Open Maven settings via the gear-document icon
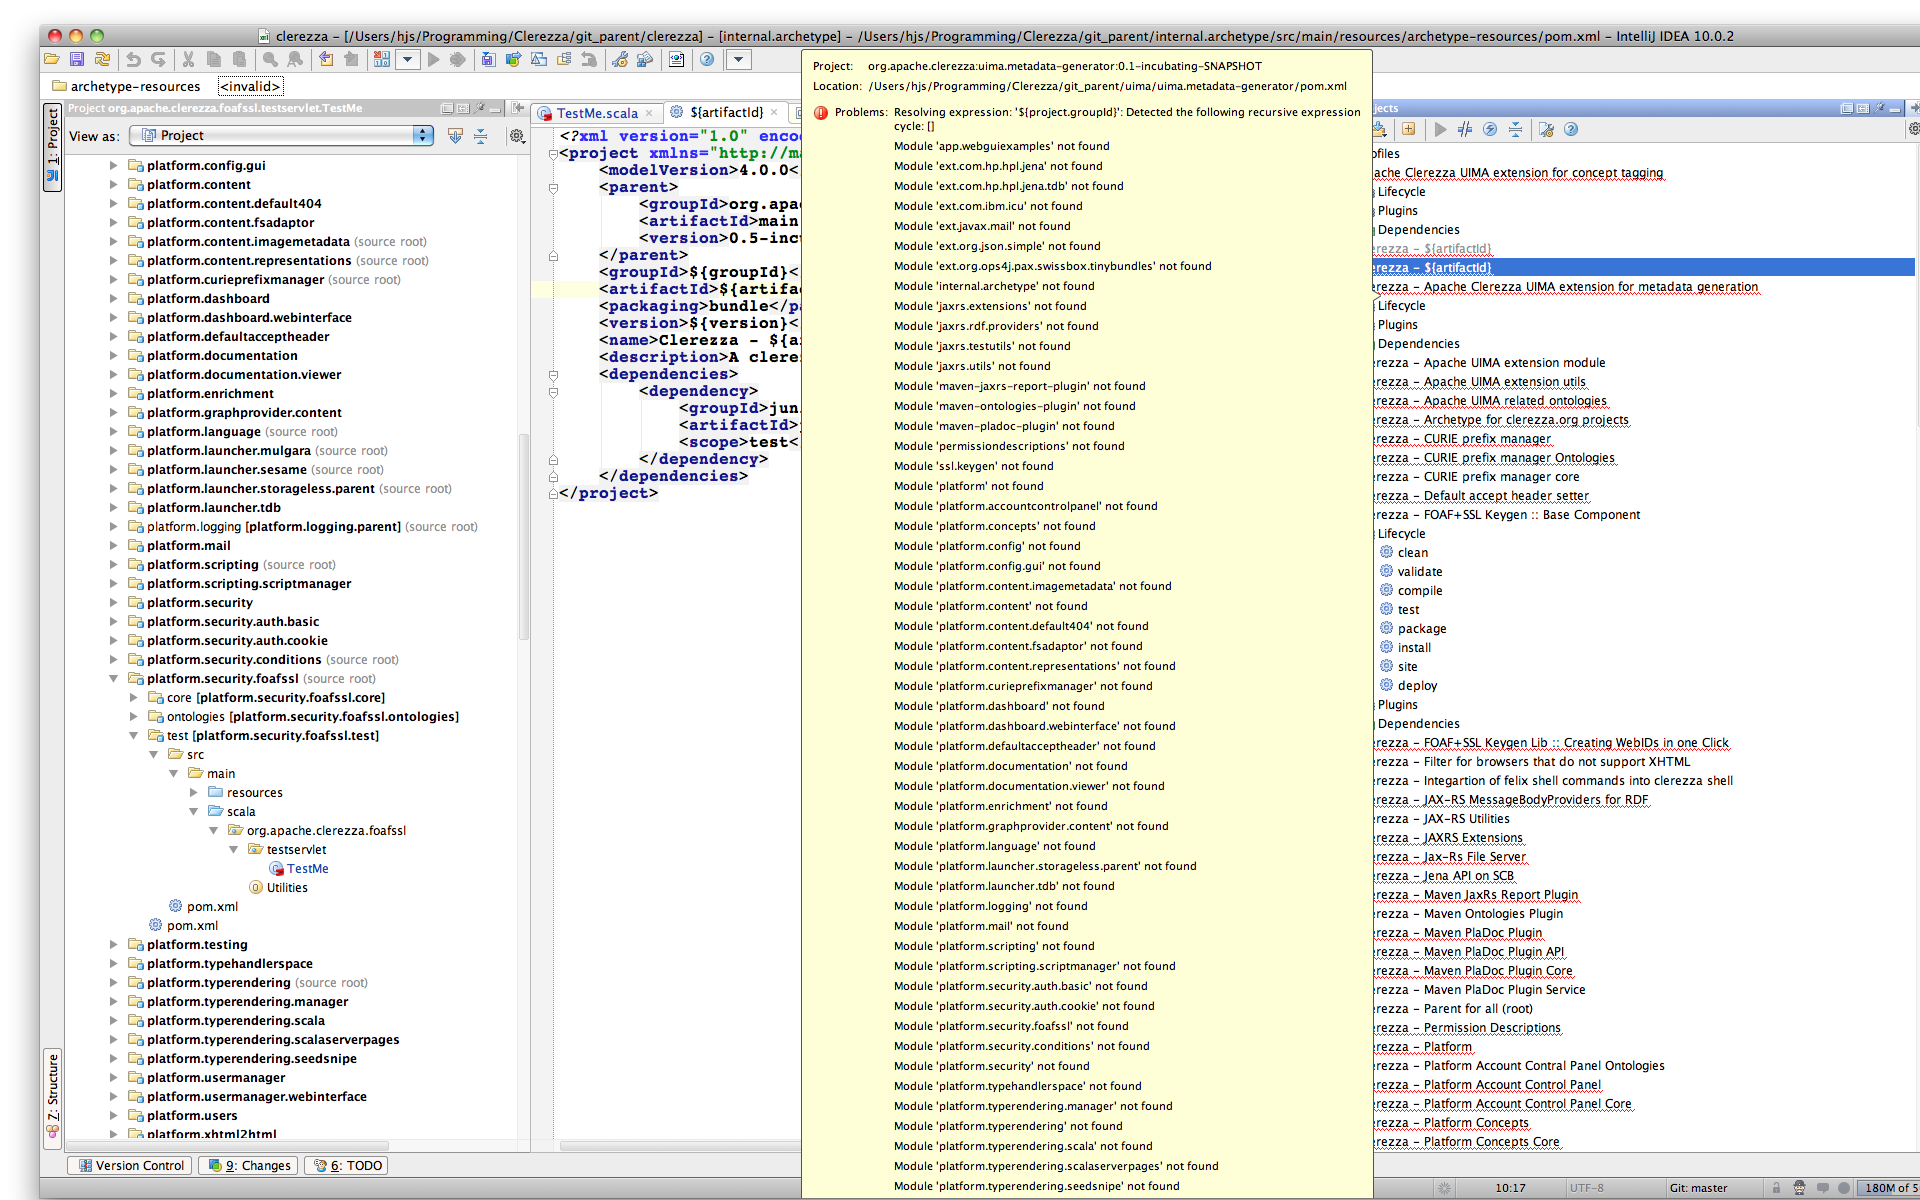This screenshot has width=1920, height=1200. point(1547,129)
